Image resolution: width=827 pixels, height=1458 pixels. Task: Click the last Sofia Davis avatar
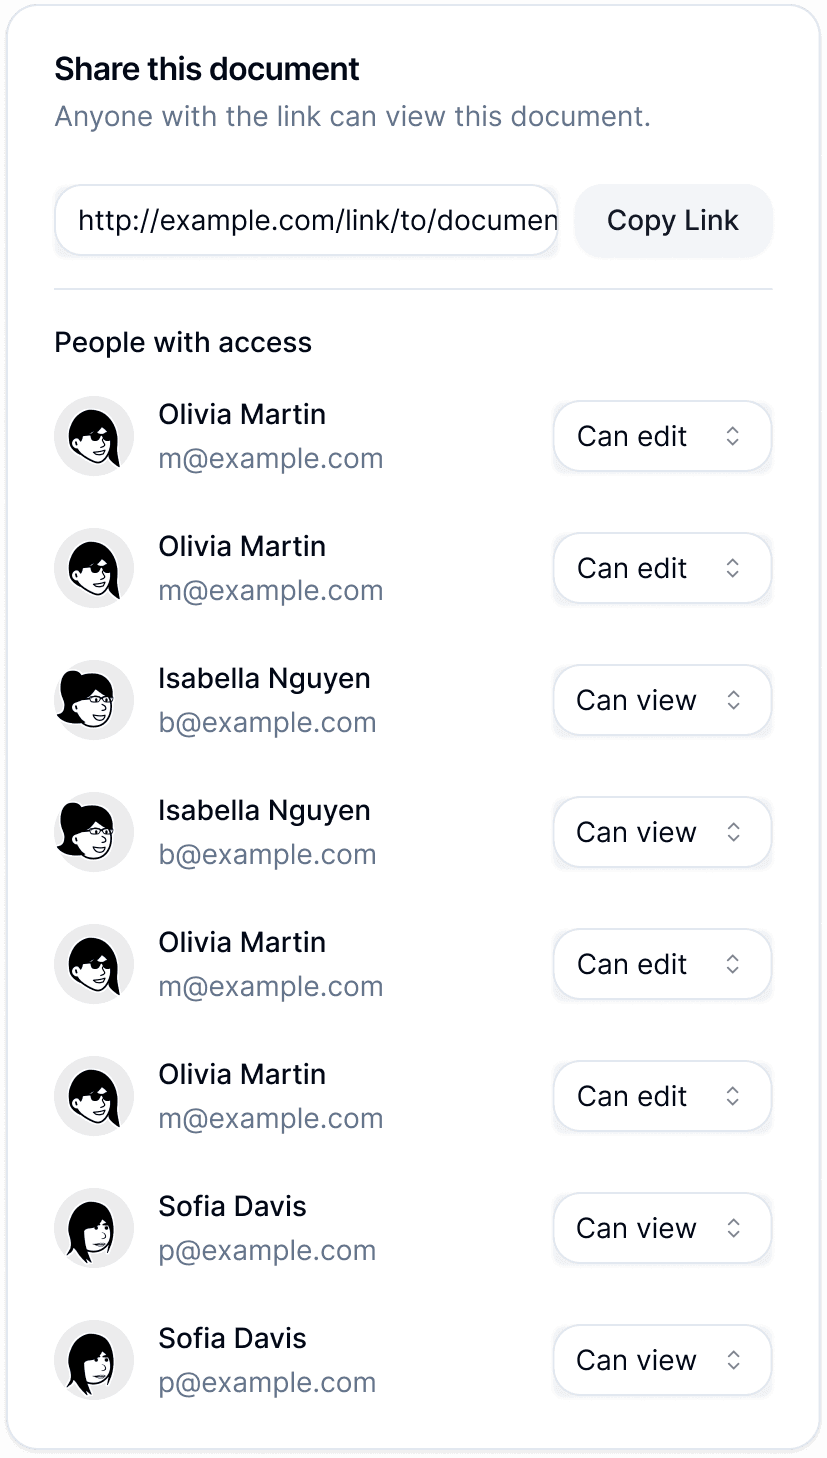(x=94, y=1360)
